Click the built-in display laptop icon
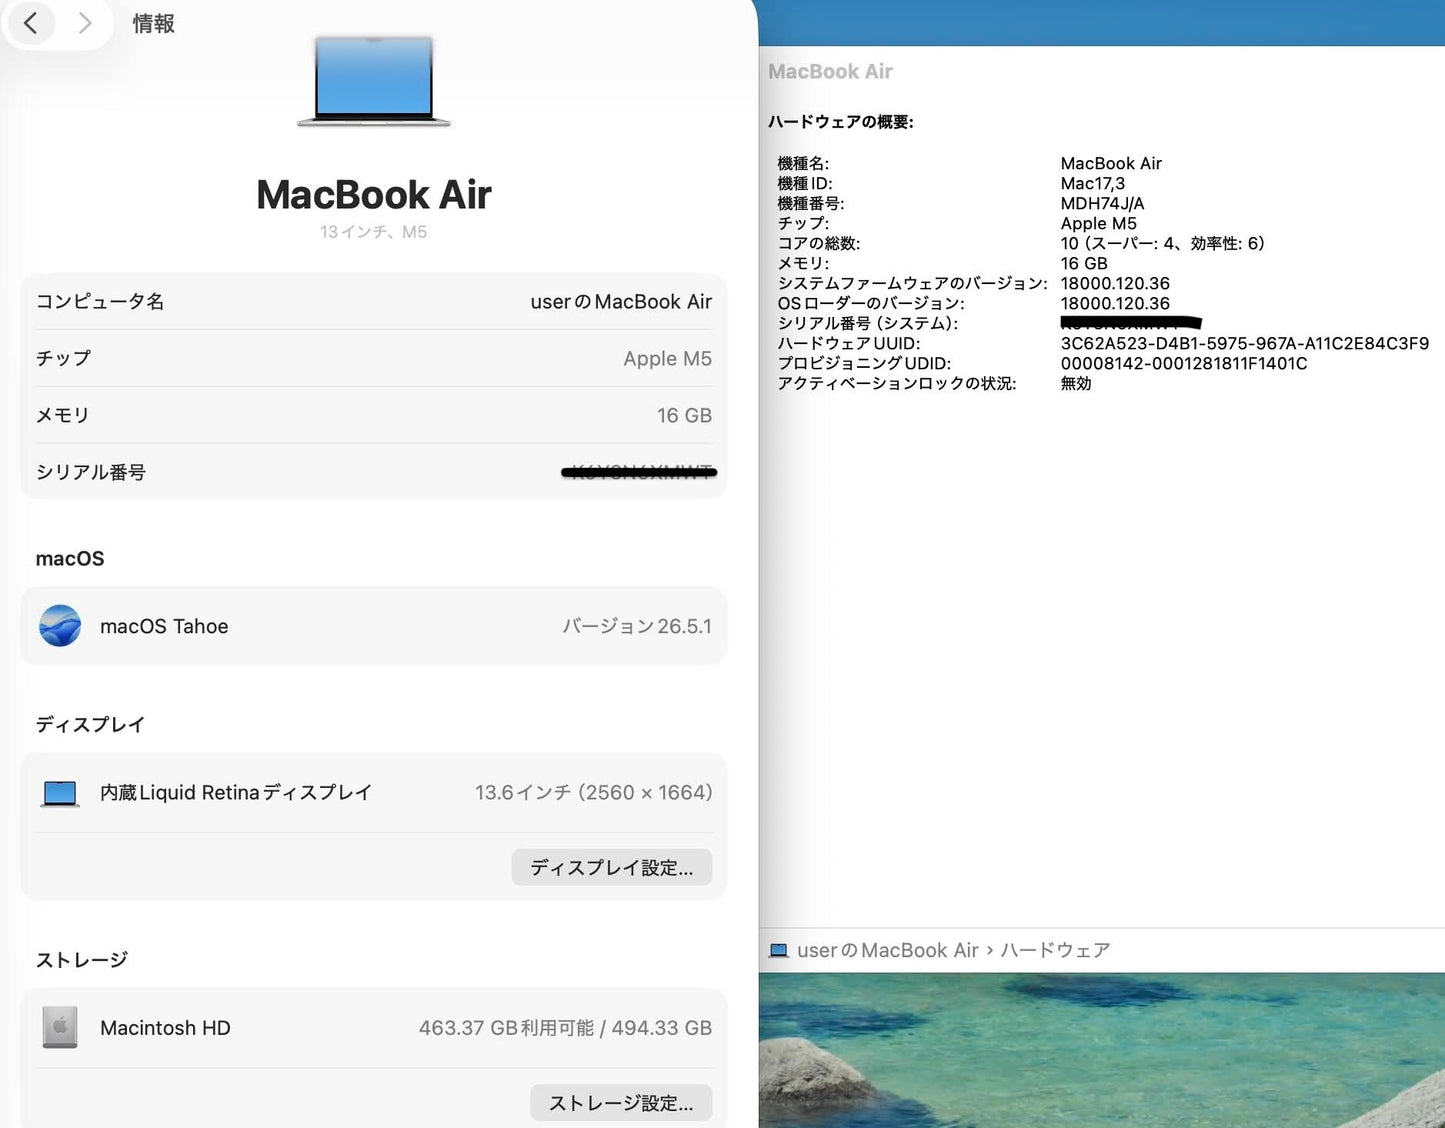Image resolution: width=1445 pixels, height=1128 pixels. (60, 793)
